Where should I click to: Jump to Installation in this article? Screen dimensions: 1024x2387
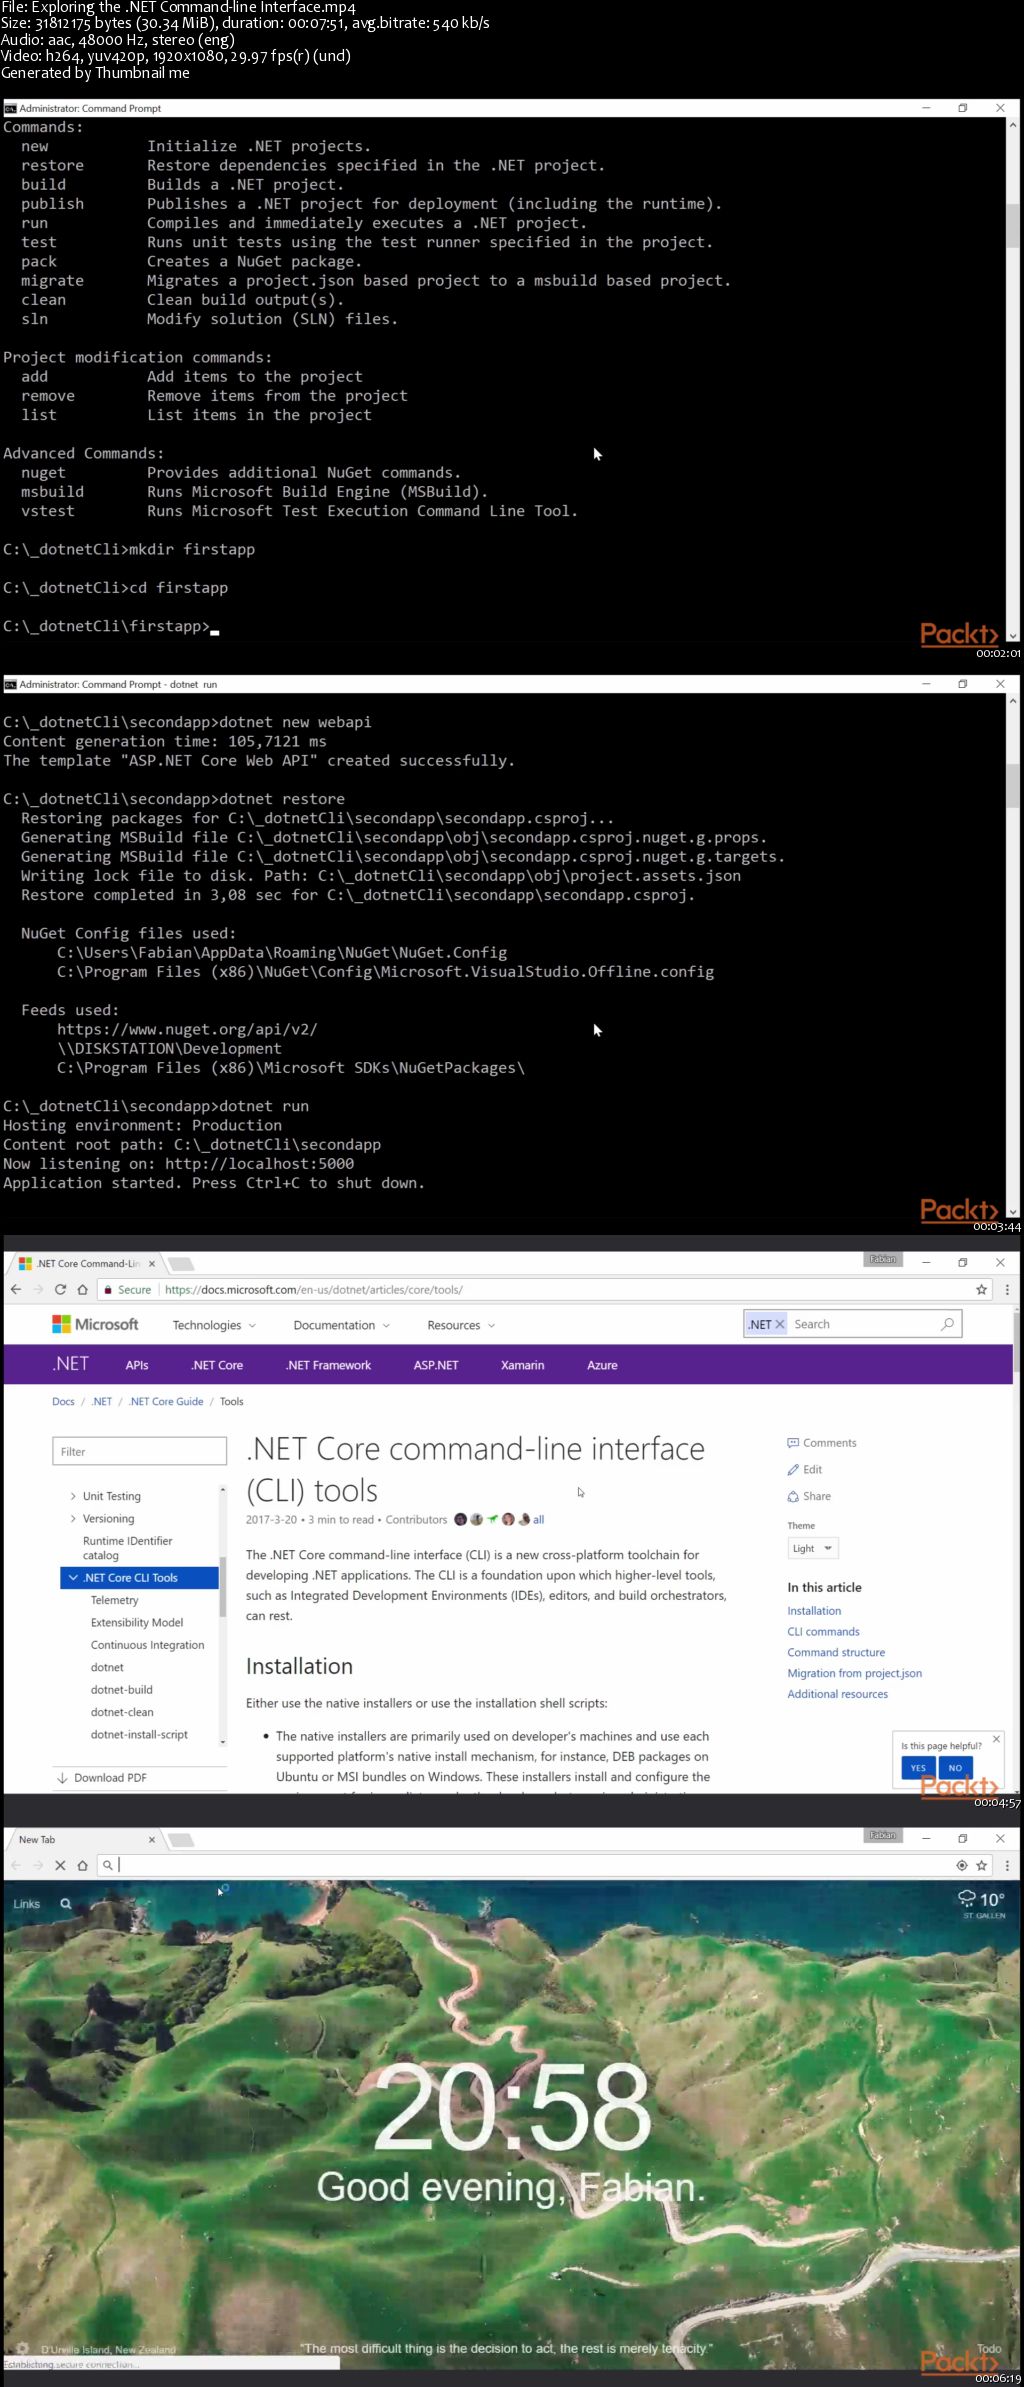pyautogui.click(x=814, y=1611)
